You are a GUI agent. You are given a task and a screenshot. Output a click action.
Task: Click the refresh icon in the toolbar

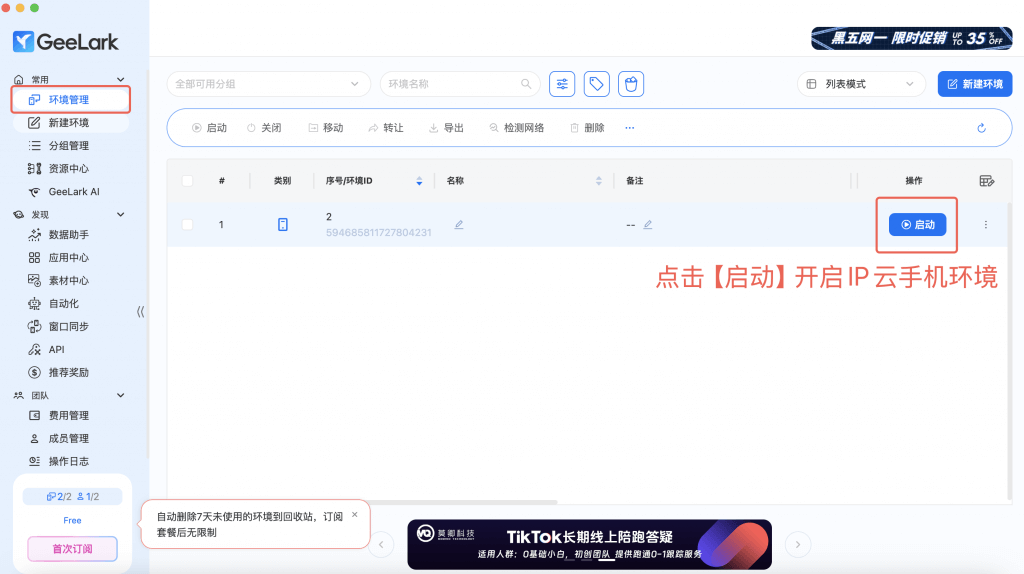pyautogui.click(x=981, y=128)
